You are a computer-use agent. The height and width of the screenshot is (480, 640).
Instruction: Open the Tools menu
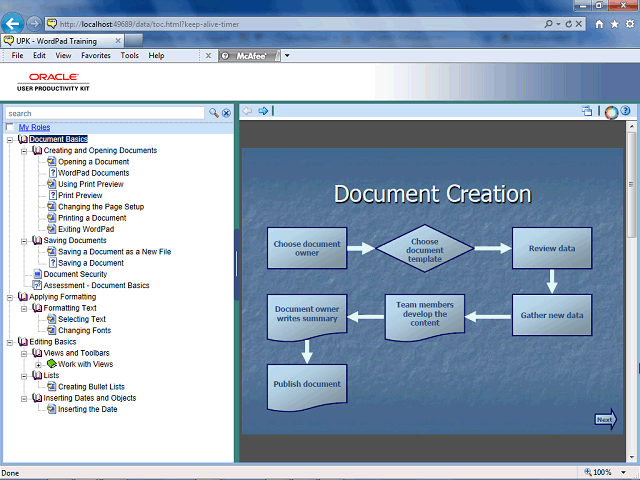pyautogui.click(x=129, y=56)
